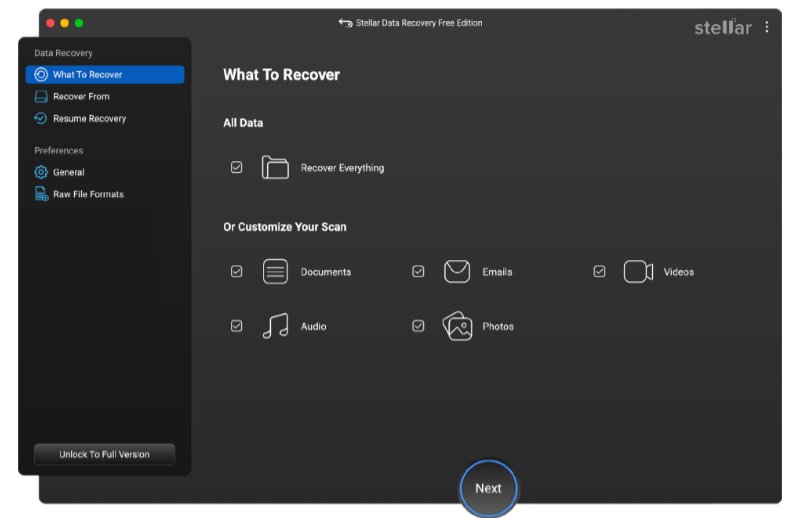
Task: Uncheck the Audio checkbox
Action: pos(237,326)
